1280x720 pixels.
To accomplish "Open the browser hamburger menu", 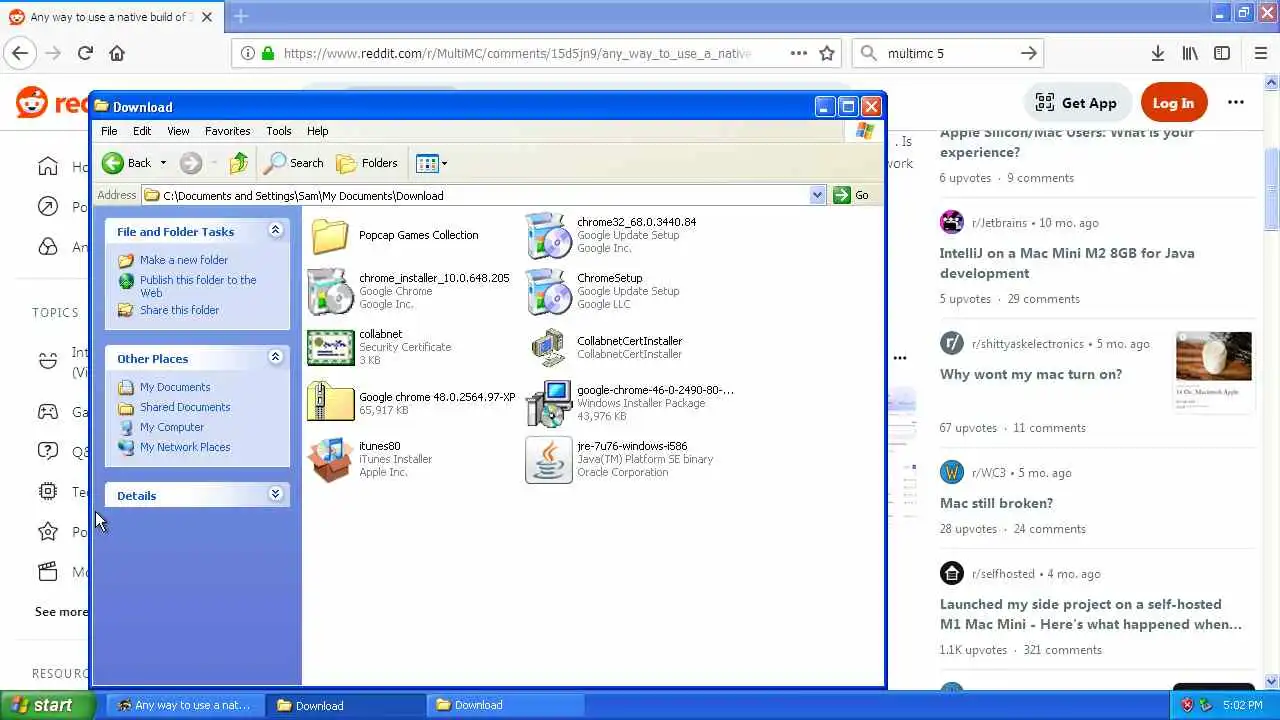I will point(1260,53).
